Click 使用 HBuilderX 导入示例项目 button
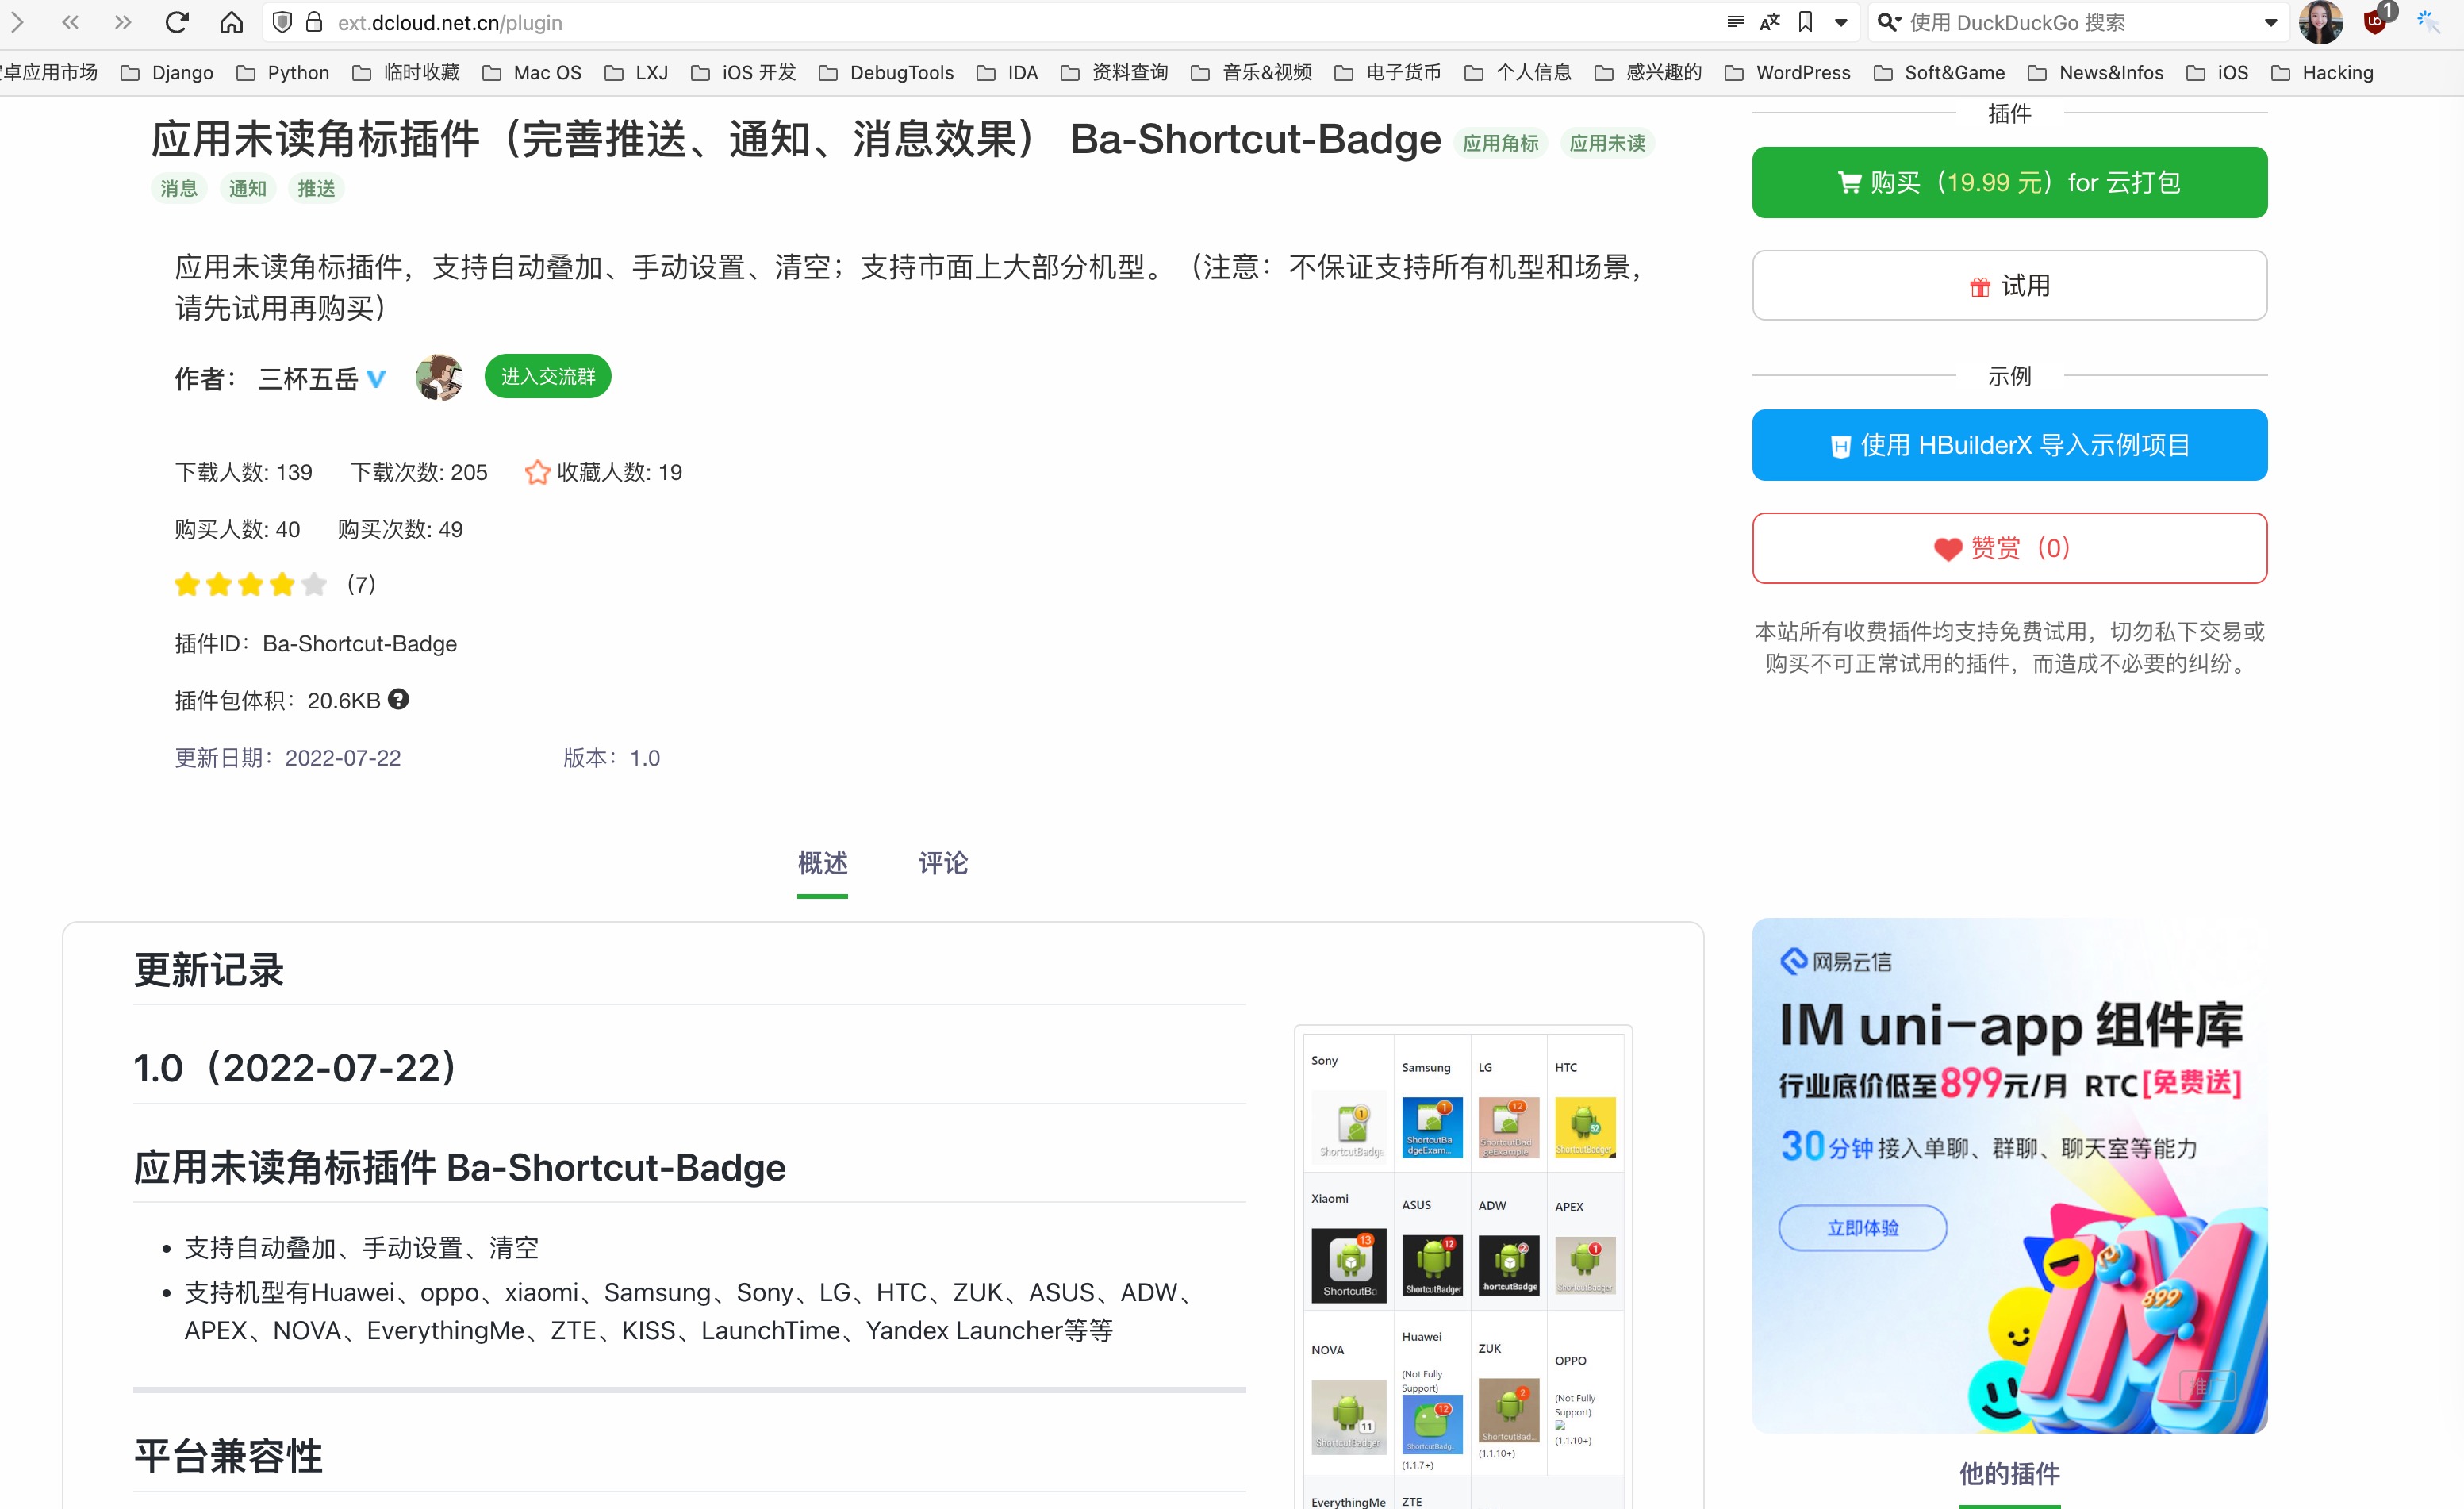The width and height of the screenshot is (2464, 1509). point(2009,445)
